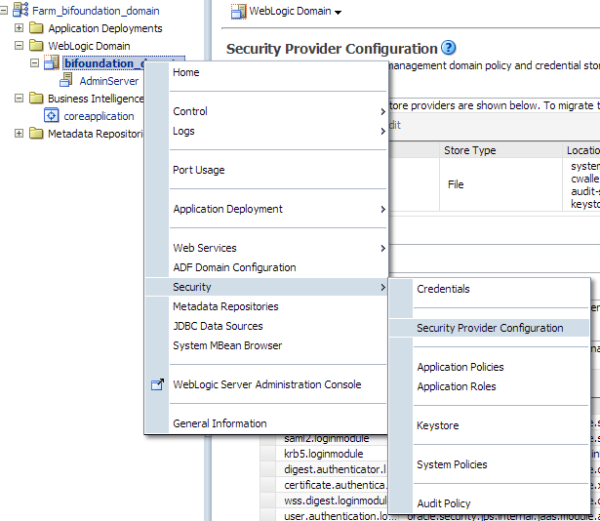Expand the Control submenu arrow
600x521 pixels.
(x=383, y=111)
